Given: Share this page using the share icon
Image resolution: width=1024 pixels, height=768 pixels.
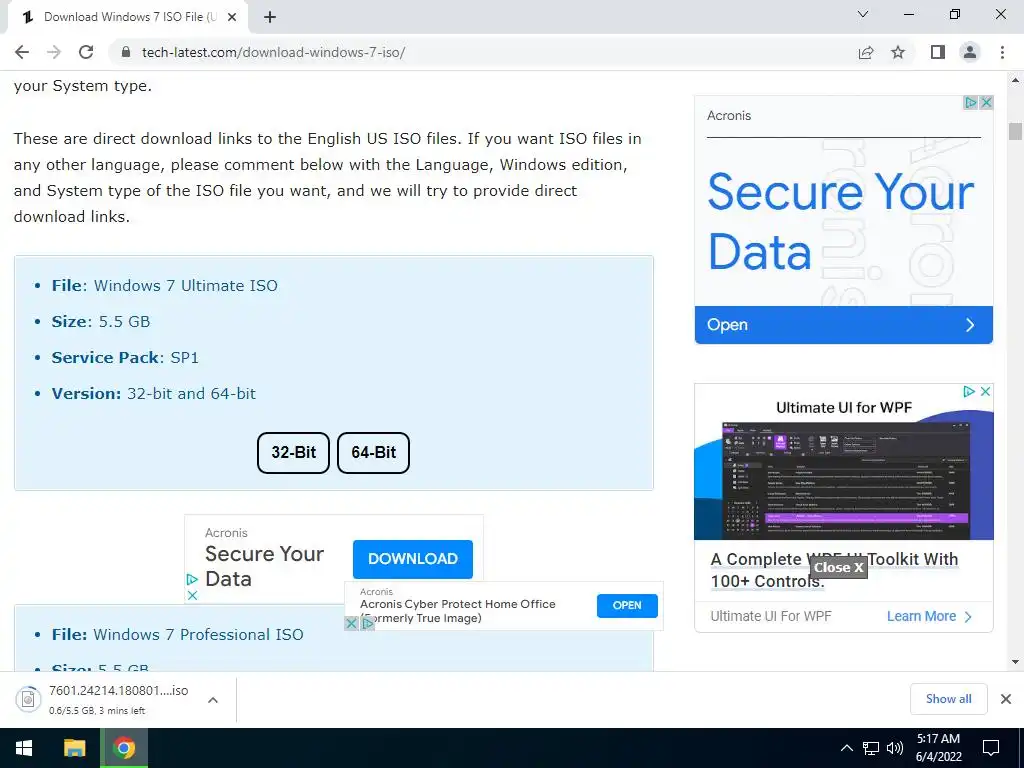Looking at the screenshot, I should 866,52.
